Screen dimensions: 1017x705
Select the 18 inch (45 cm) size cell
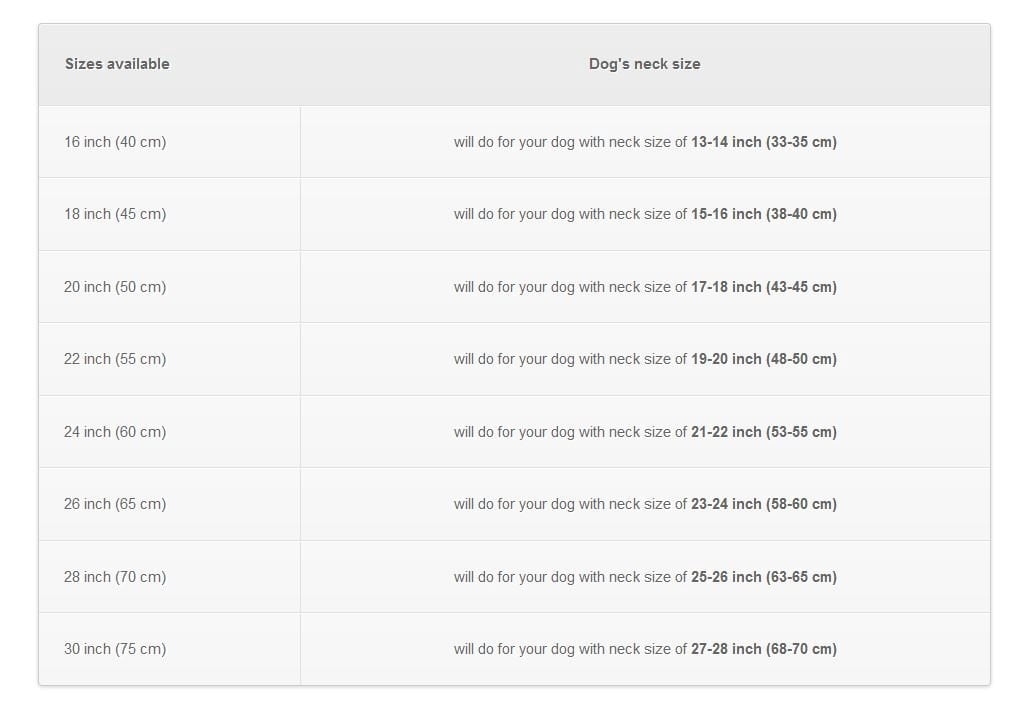pyautogui.click(x=115, y=214)
